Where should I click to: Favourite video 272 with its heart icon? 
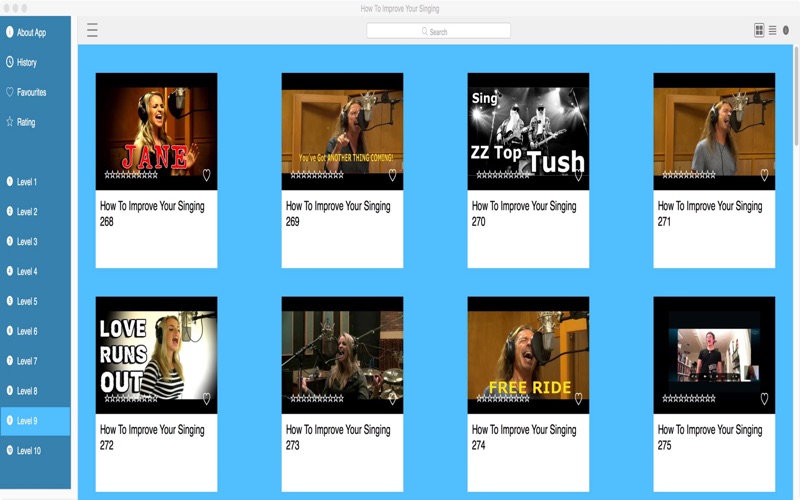(206, 398)
